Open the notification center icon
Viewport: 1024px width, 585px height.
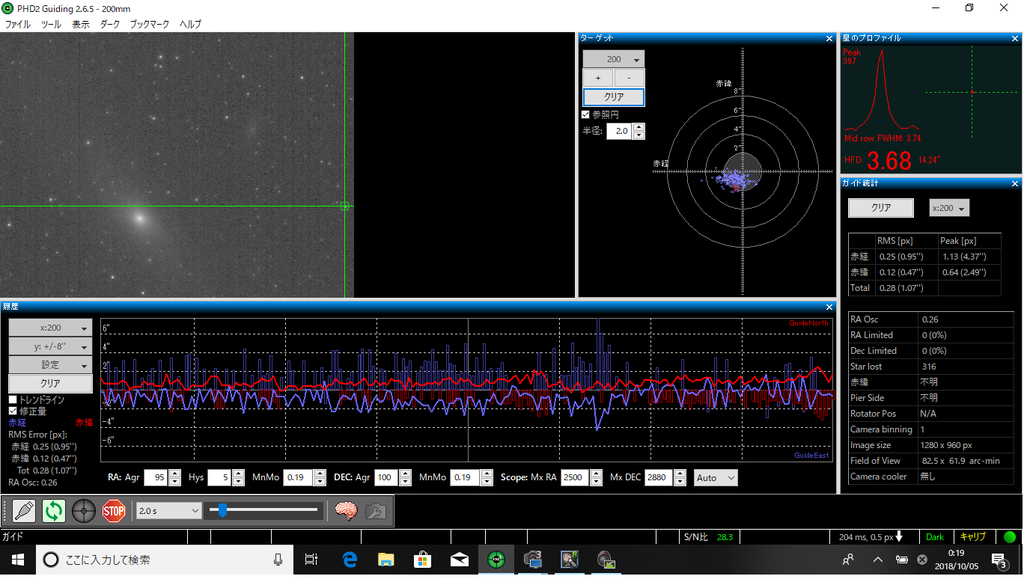pyautogui.click(x=999, y=560)
